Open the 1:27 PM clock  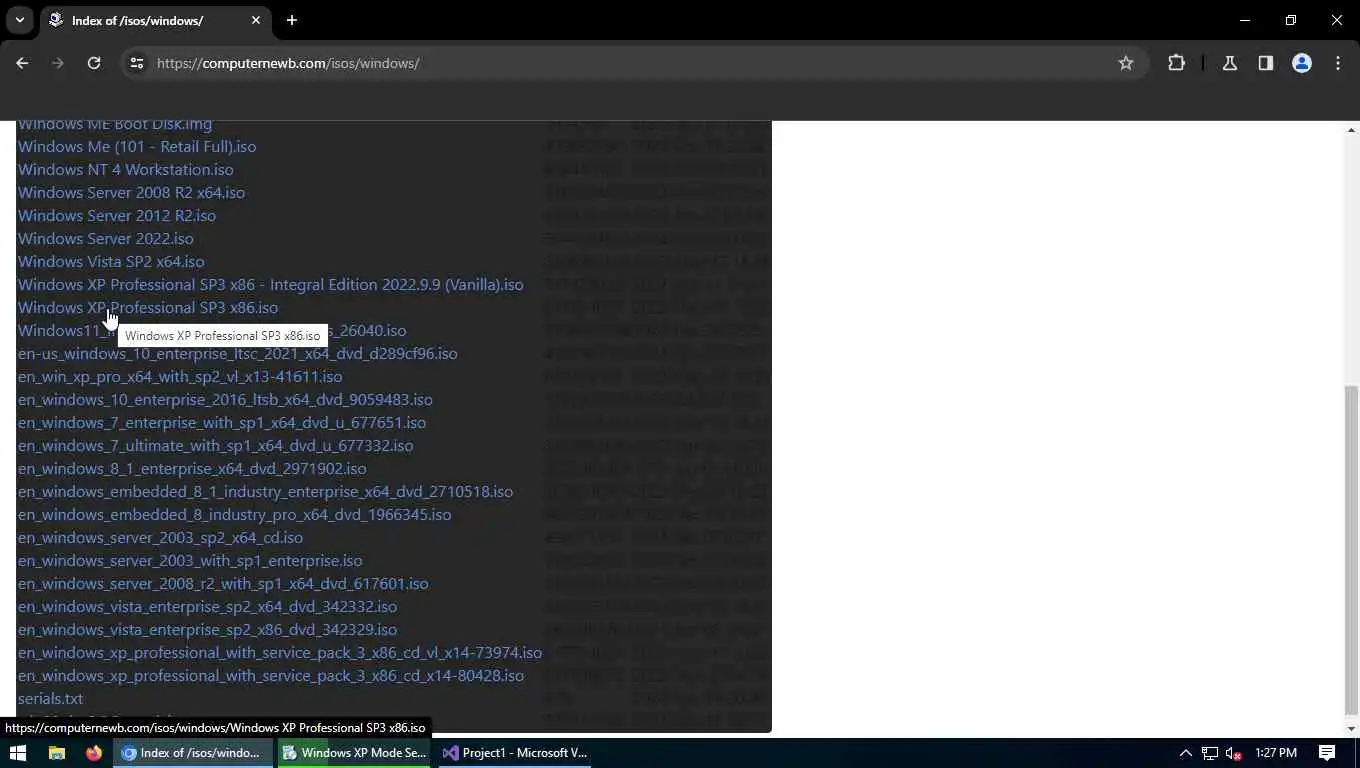(1276, 753)
